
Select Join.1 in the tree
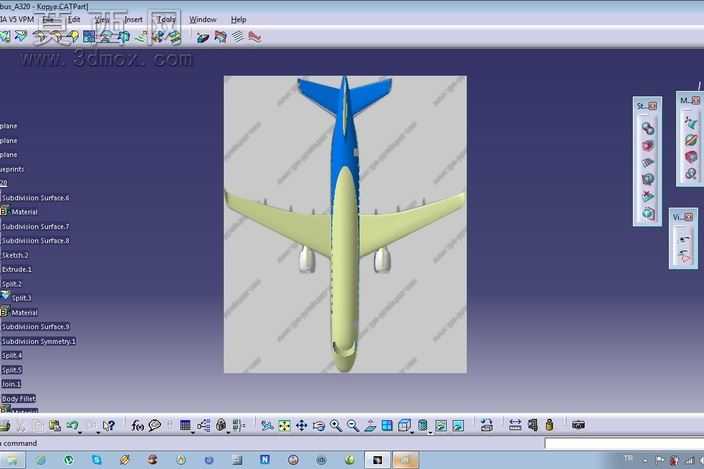[x=11, y=384]
